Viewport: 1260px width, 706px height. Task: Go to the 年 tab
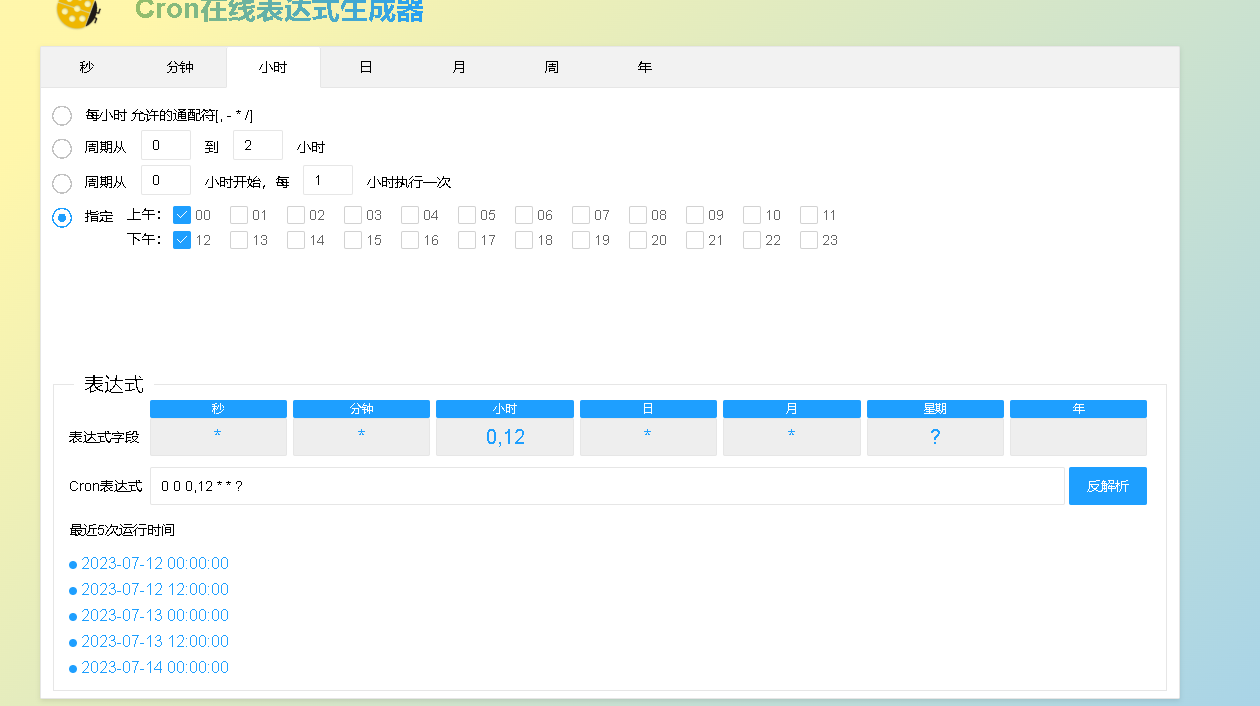(645, 67)
